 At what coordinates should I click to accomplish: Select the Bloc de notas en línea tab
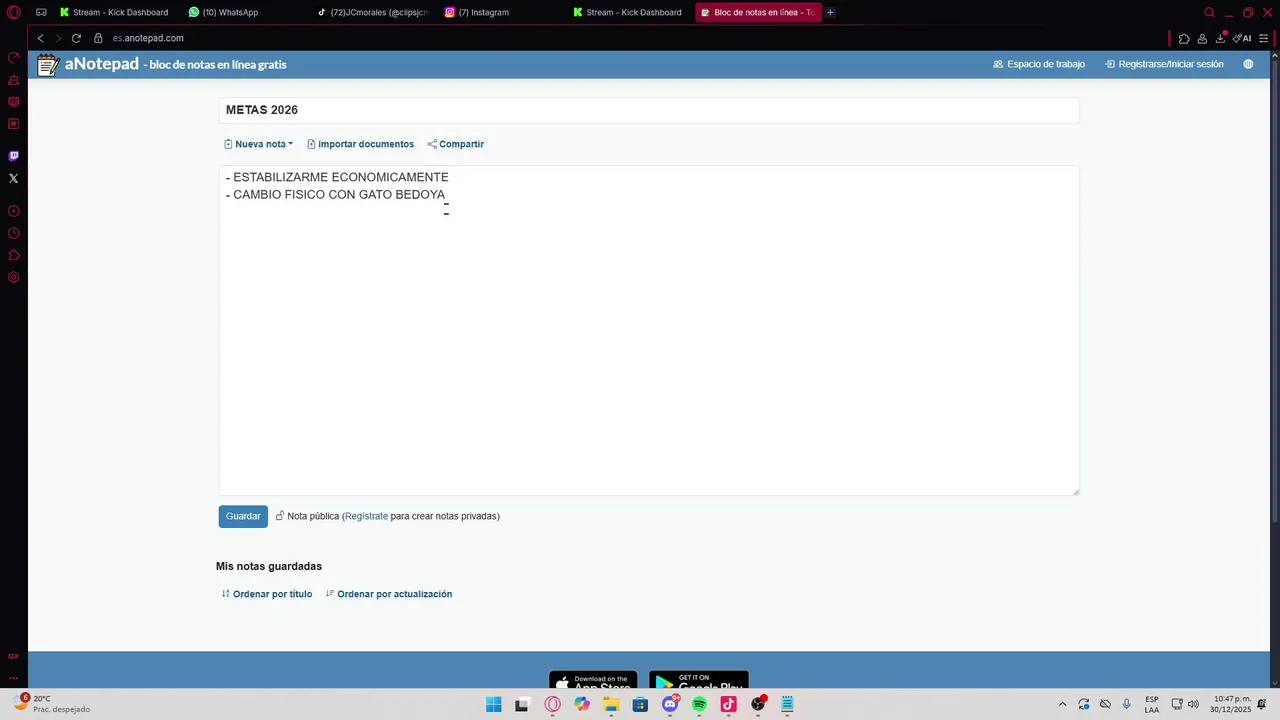pyautogui.click(x=758, y=12)
